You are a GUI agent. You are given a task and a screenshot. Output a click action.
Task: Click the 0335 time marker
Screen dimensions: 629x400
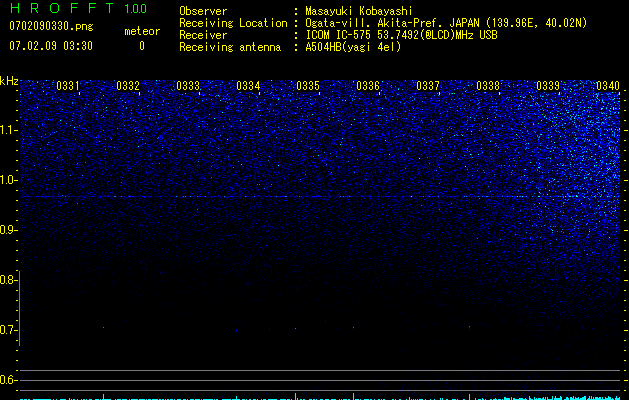[x=308, y=85]
